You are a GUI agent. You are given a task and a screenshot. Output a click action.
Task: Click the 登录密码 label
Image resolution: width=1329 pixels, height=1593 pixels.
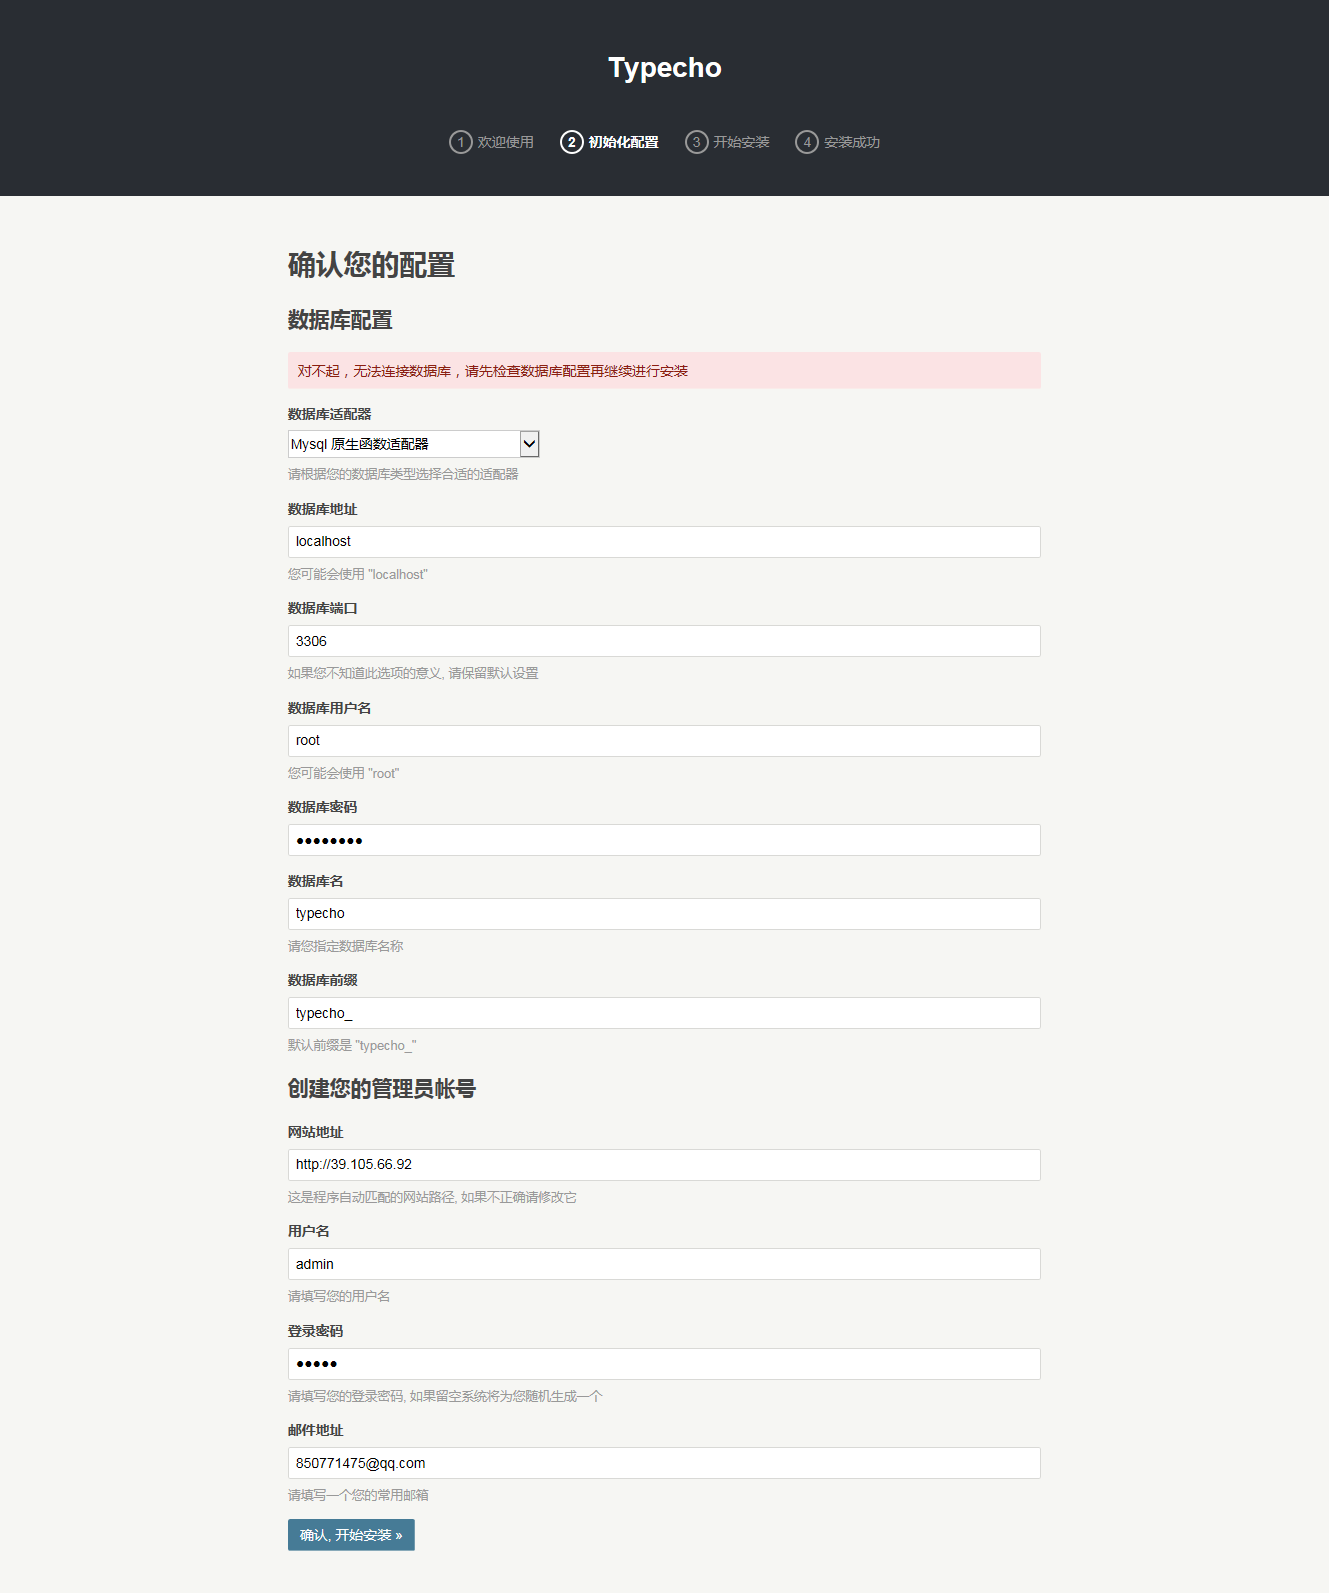click(315, 1331)
